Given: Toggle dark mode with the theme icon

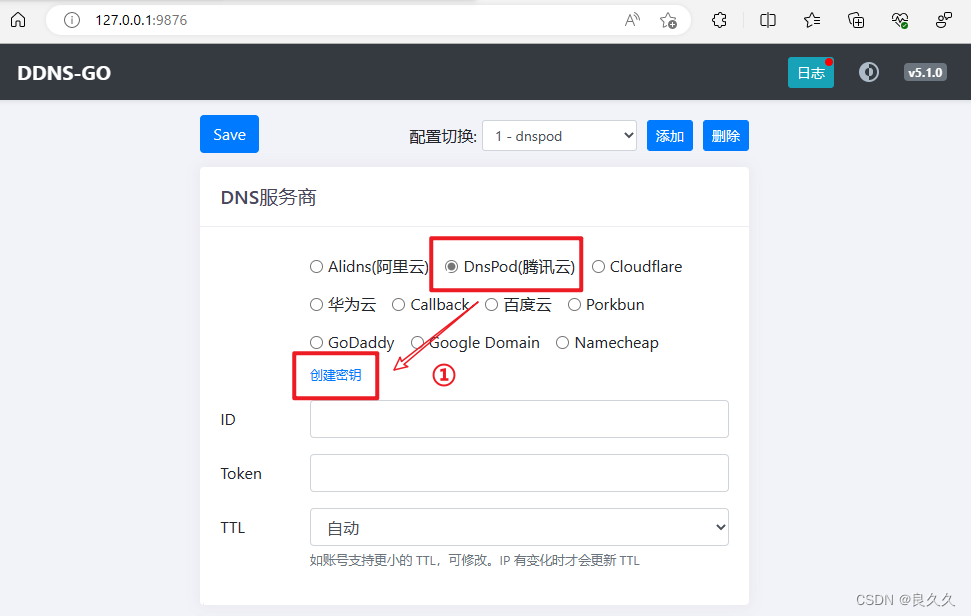Looking at the screenshot, I should coord(868,72).
